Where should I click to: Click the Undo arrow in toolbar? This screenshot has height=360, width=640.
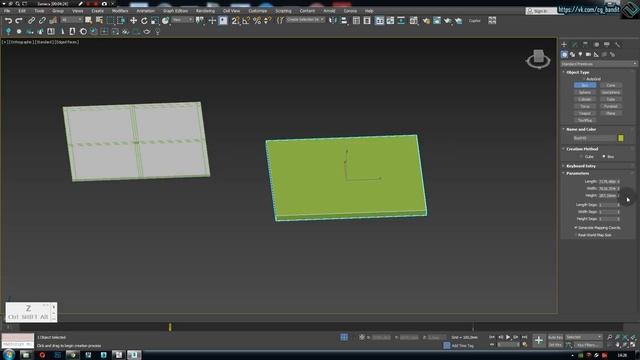pos(8,20)
